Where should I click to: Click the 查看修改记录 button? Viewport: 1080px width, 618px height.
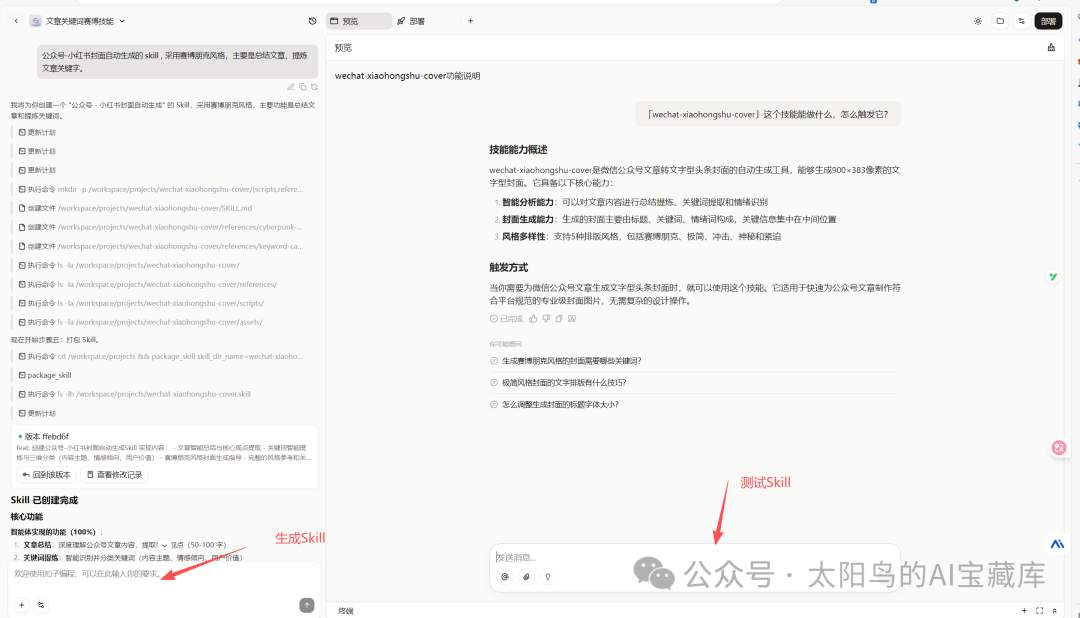pos(114,475)
